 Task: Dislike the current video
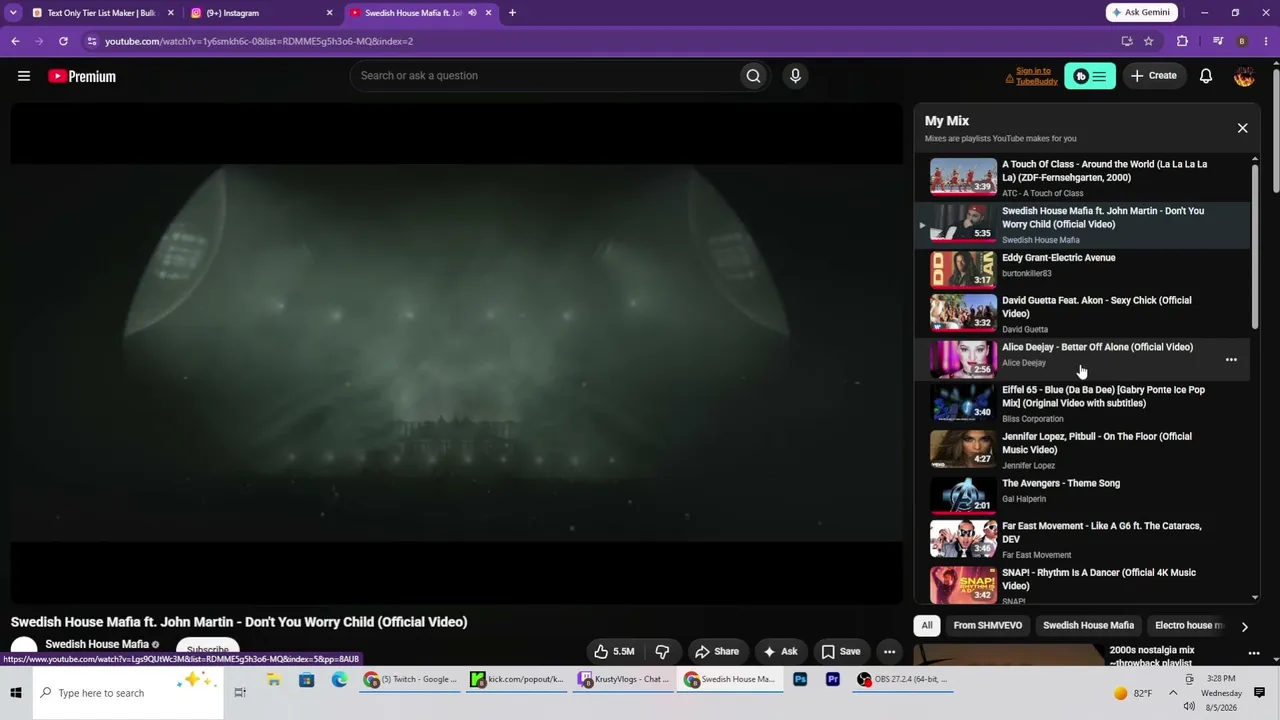(x=662, y=651)
